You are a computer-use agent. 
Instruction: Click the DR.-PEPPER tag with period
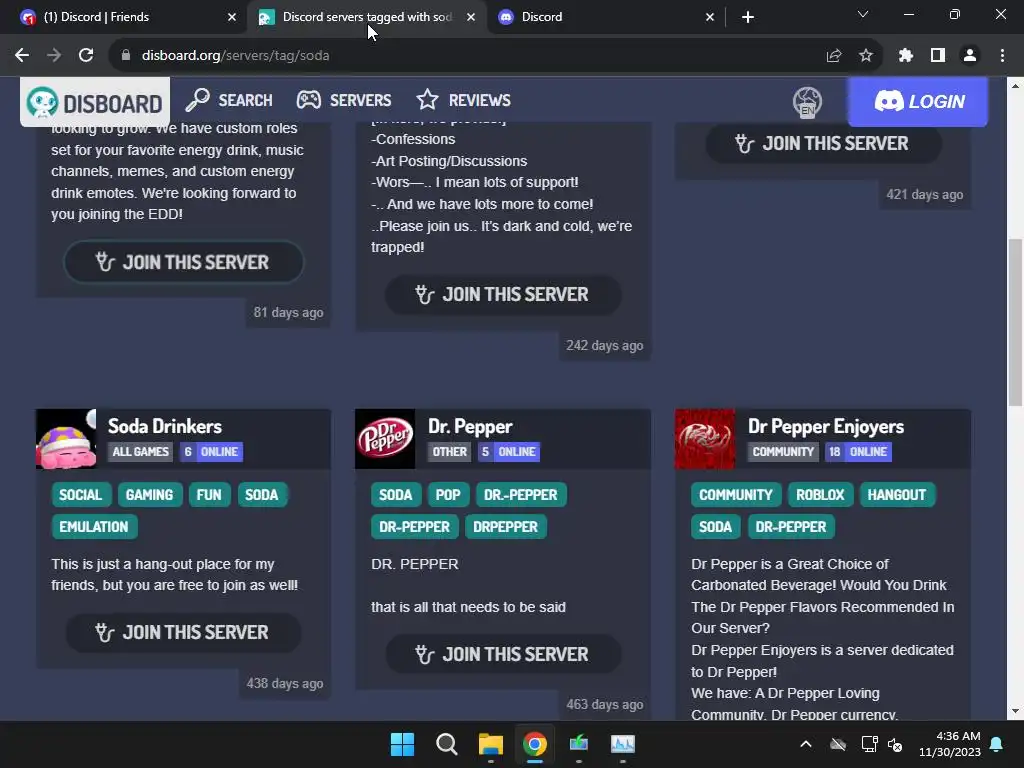tap(520, 495)
